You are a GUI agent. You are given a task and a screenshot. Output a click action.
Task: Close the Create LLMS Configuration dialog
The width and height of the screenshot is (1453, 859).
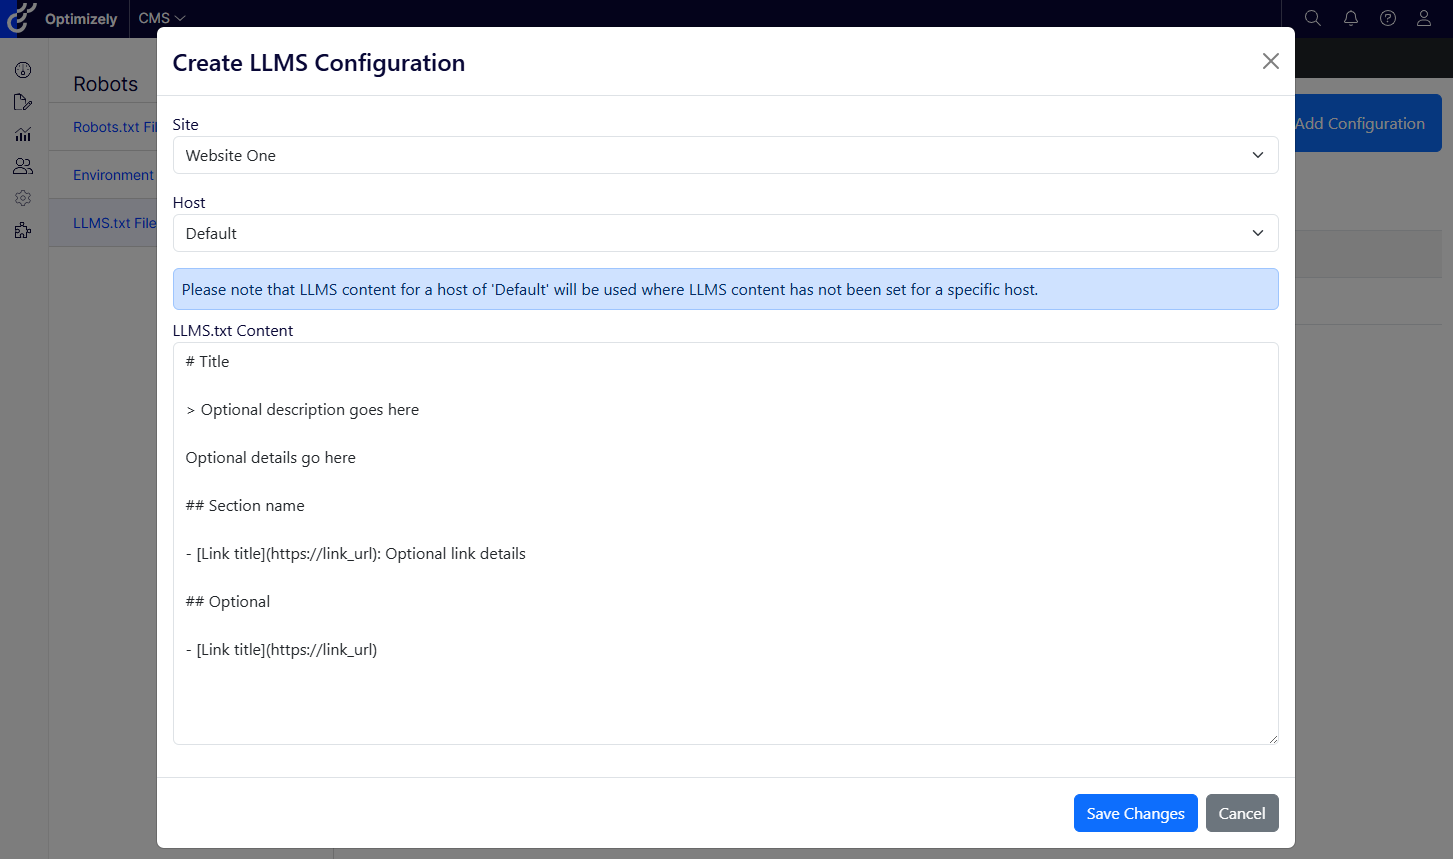tap(1270, 61)
